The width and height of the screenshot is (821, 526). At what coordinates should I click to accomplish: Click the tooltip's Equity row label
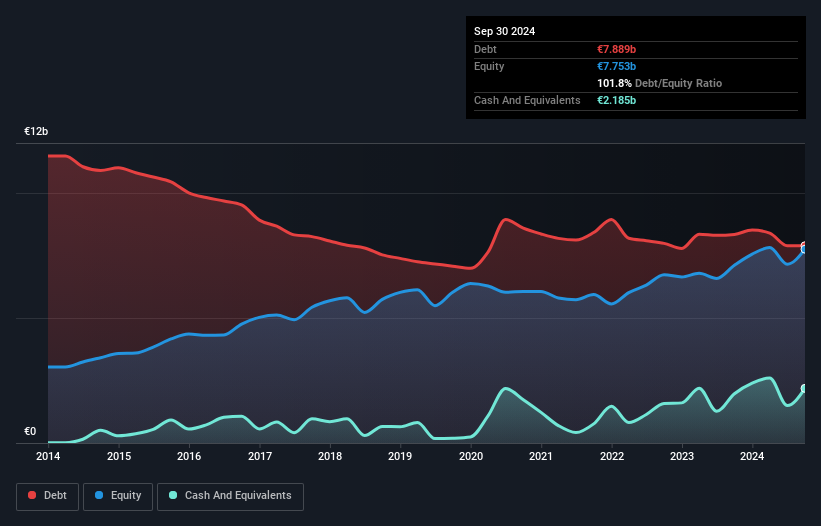point(489,66)
